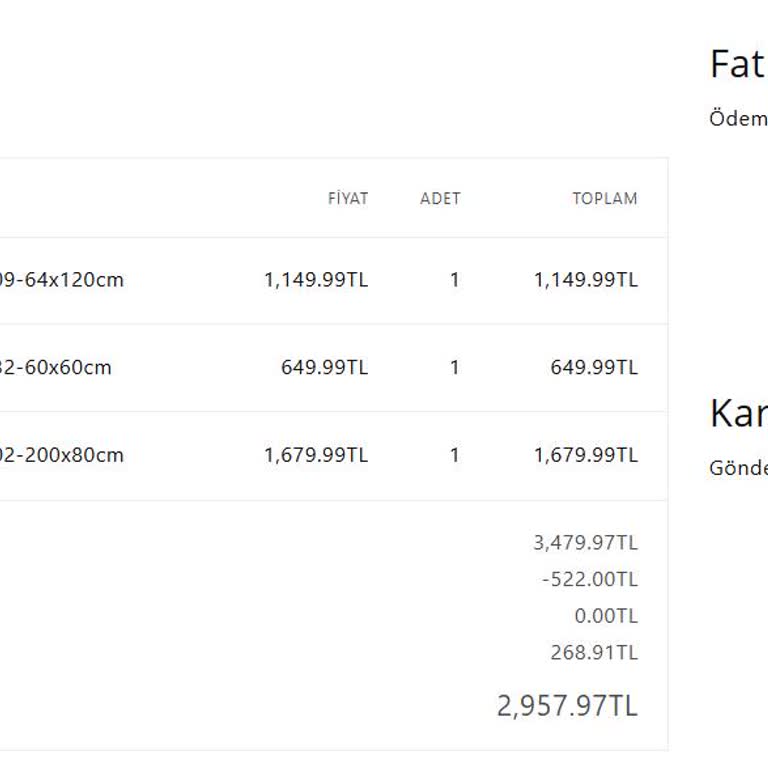The width and height of the screenshot is (768, 768).
Task: Select the 200x80cm item's unit price
Action: pyautogui.click(x=316, y=455)
